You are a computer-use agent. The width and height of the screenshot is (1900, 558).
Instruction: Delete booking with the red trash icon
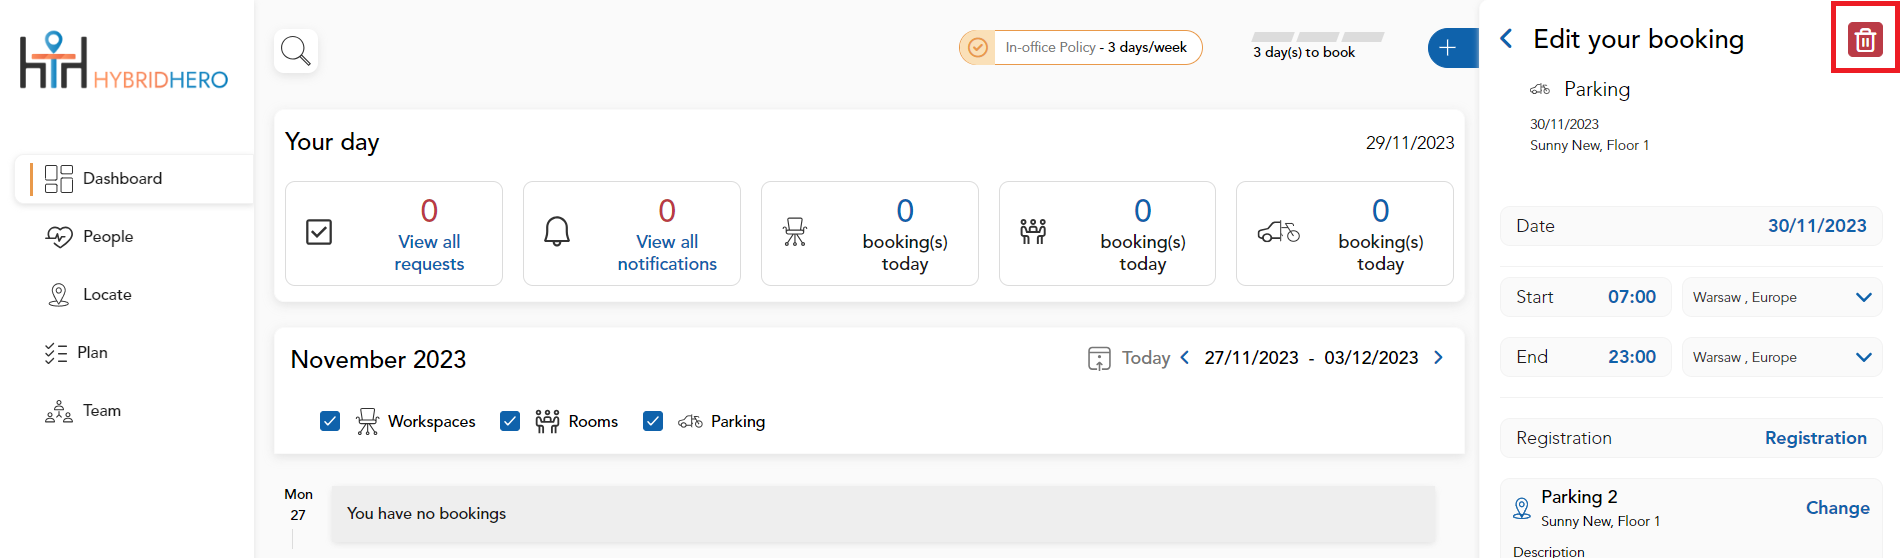(x=1865, y=40)
